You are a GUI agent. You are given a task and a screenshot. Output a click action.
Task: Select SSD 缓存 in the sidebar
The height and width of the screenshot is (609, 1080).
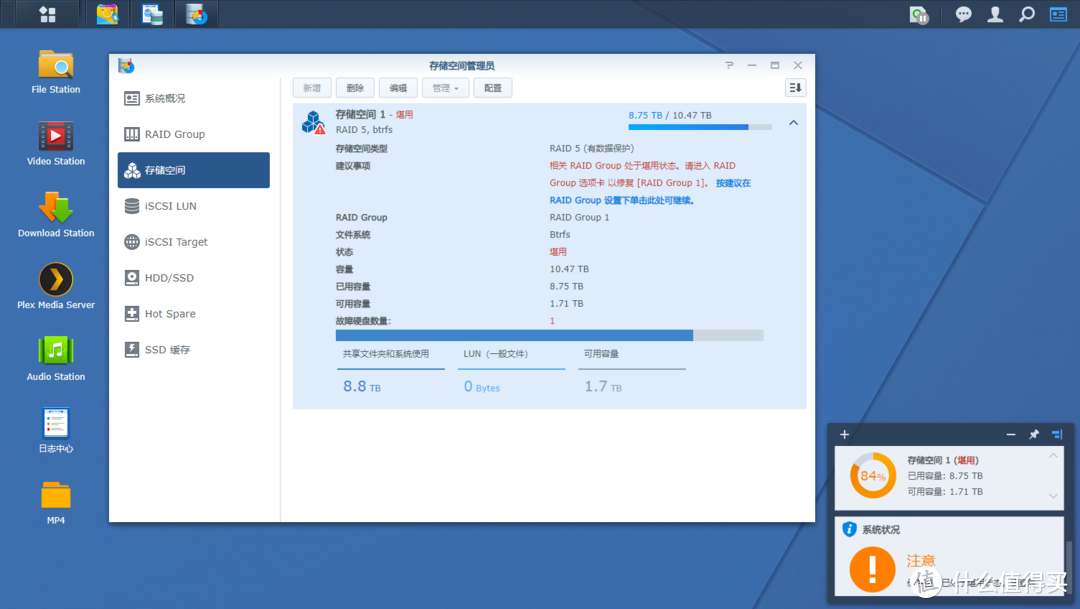pos(194,349)
